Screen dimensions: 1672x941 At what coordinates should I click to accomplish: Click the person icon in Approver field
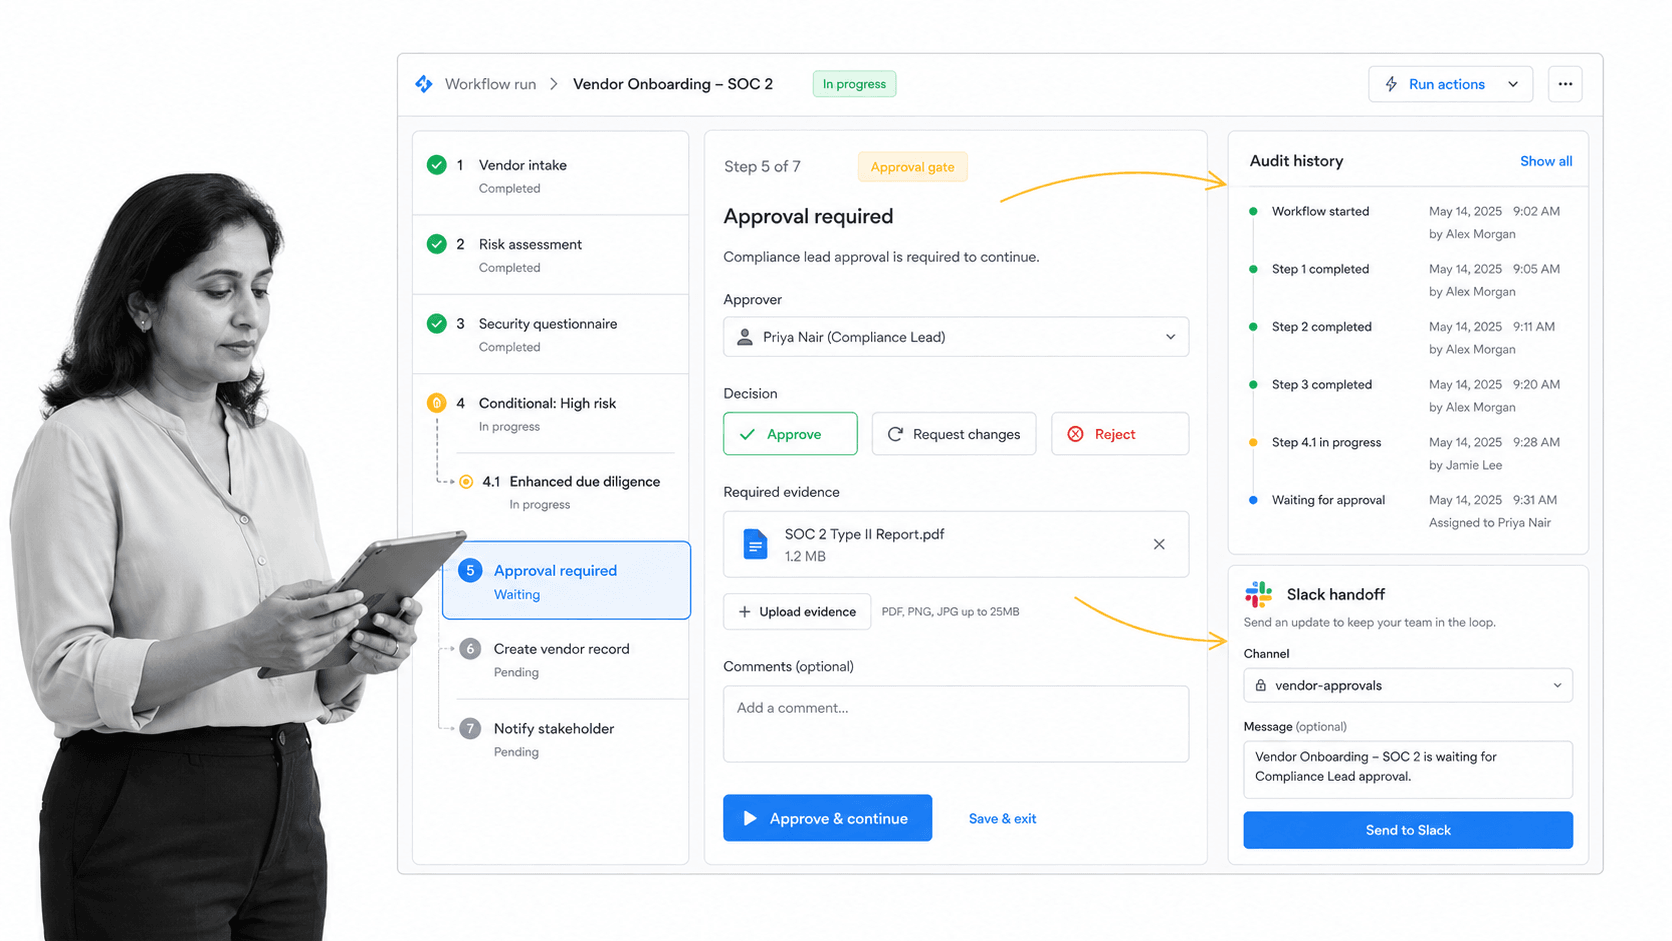tap(745, 337)
